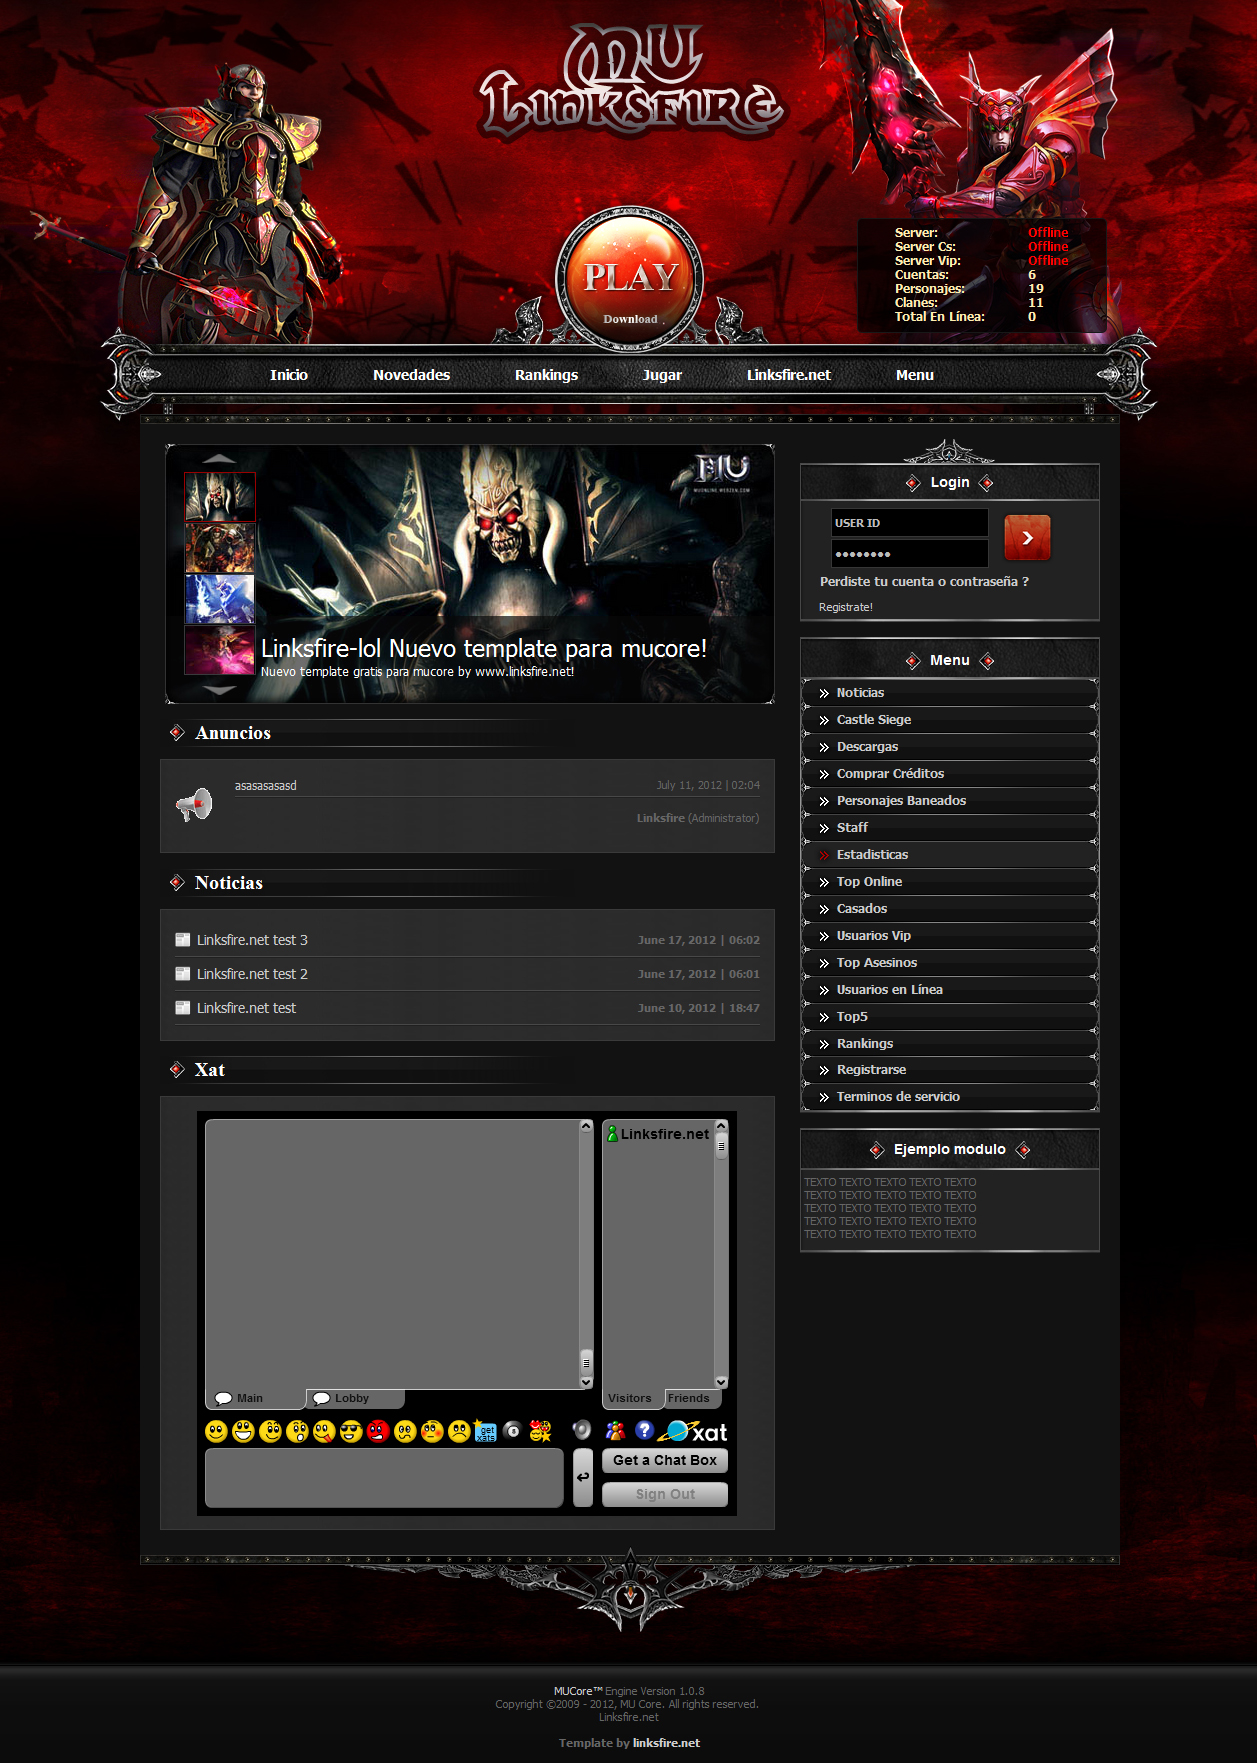This screenshot has width=1257, height=1763.
Task: Insert the red angry emoticon
Action: point(378,1431)
